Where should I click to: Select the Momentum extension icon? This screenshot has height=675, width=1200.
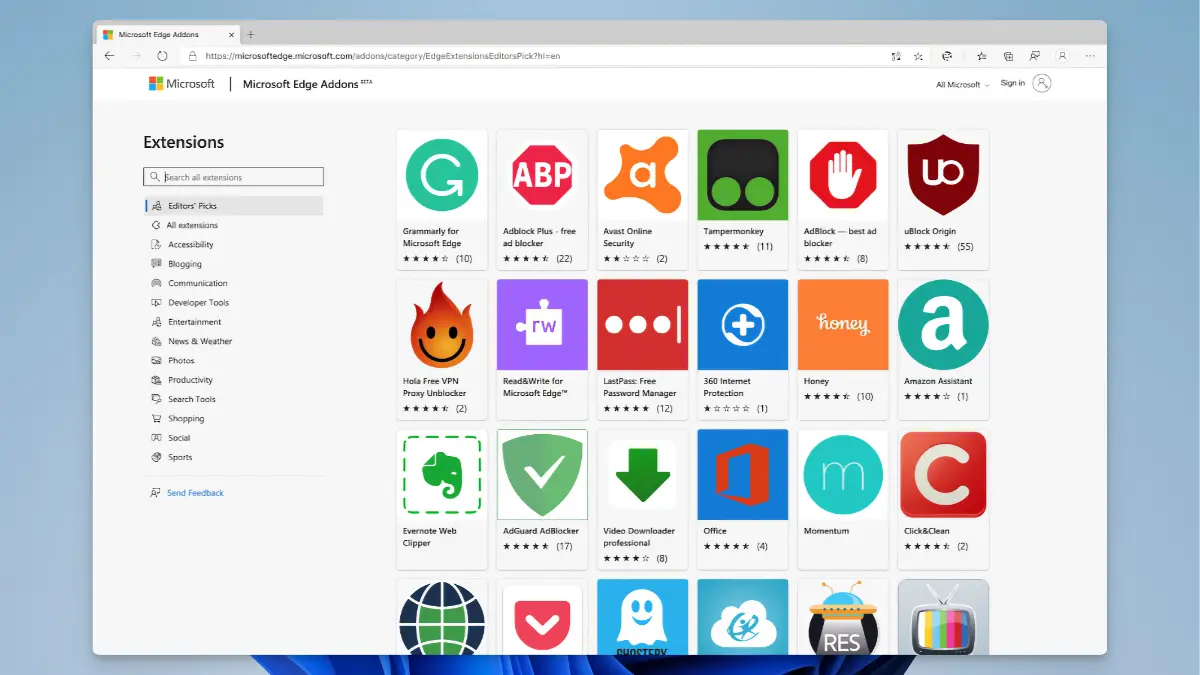tap(843, 475)
